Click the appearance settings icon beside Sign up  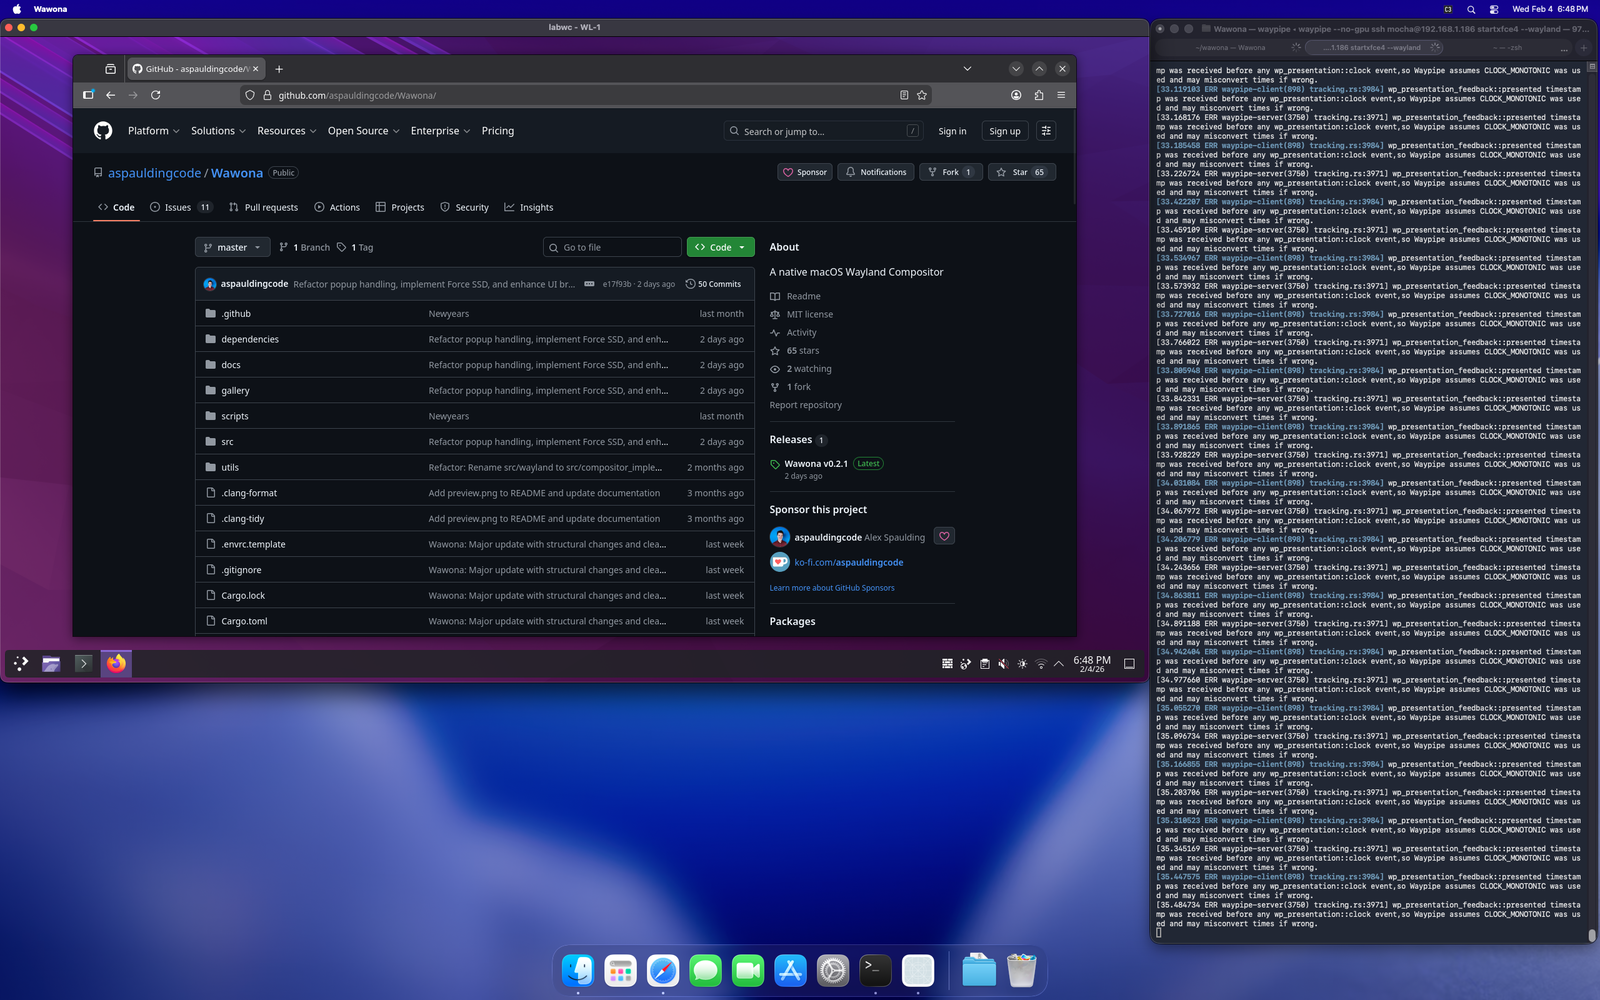(1045, 130)
